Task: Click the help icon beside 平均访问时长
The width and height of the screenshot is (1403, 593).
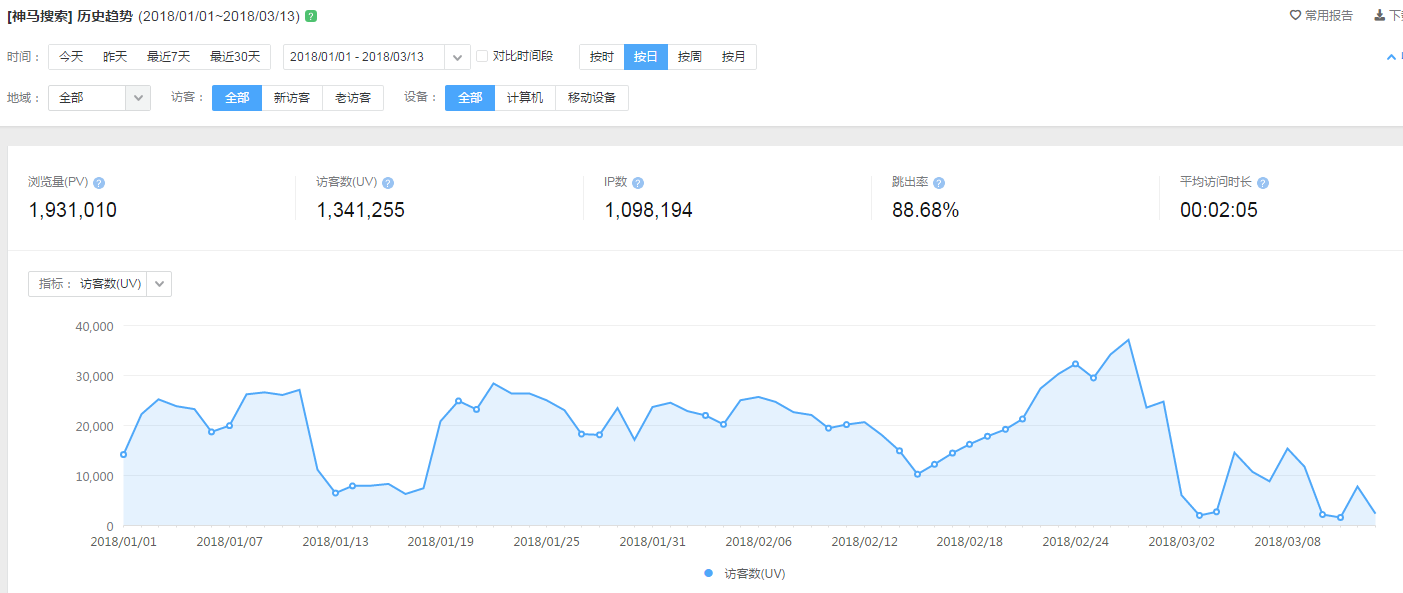Action: pos(1263,183)
